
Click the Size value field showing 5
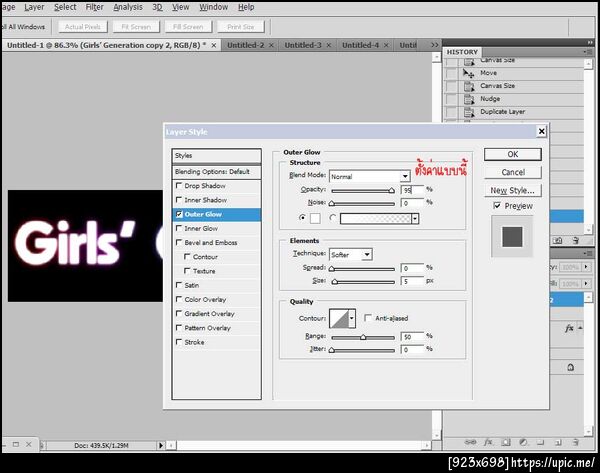pos(412,281)
